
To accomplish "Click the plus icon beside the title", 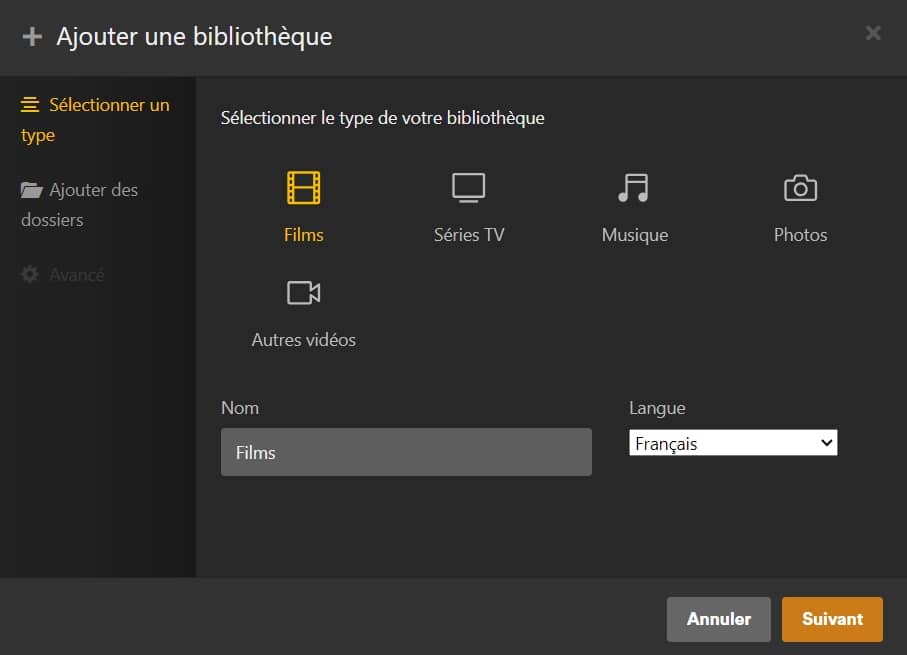I will pyautogui.click(x=32, y=37).
